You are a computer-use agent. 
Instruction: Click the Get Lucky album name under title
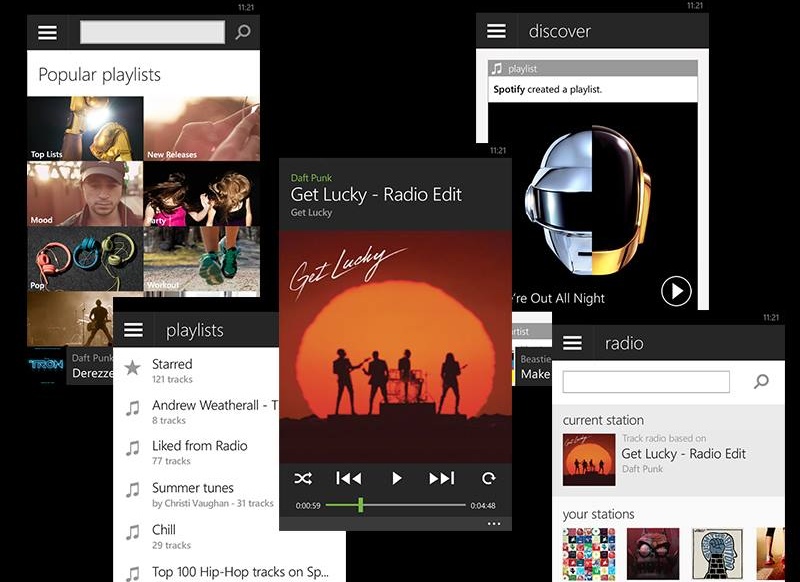point(311,212)
